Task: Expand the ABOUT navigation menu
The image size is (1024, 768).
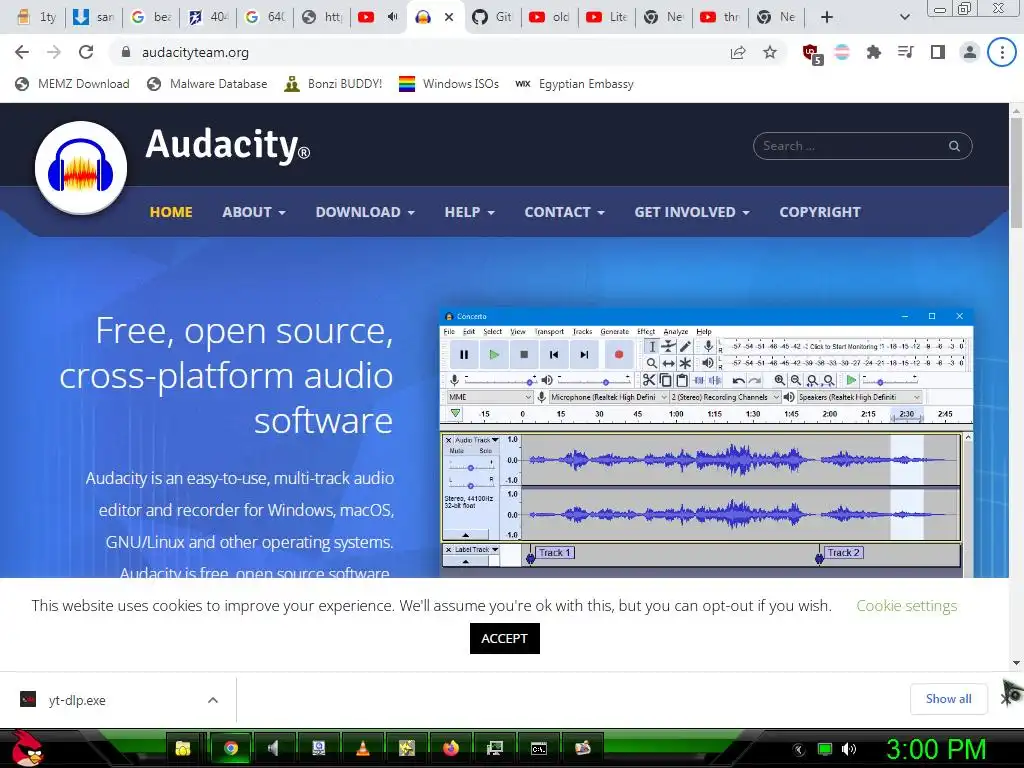Action: click(253, 212)
